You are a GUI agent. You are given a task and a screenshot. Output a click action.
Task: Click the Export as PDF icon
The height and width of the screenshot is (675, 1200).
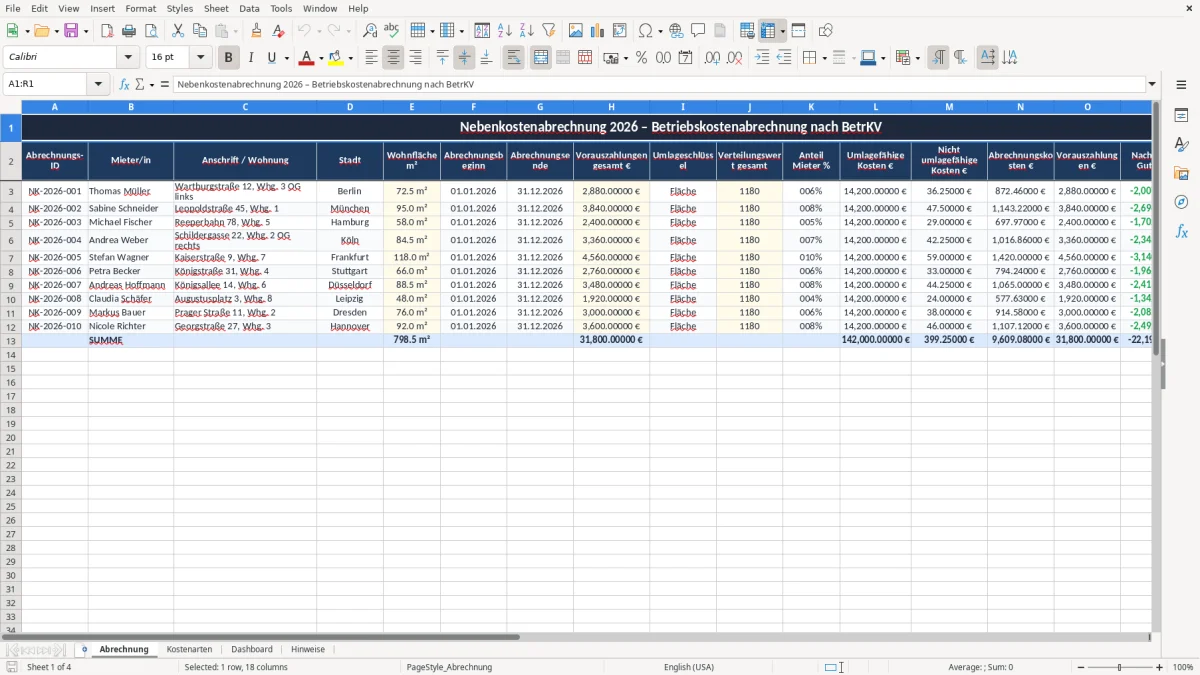106,31
